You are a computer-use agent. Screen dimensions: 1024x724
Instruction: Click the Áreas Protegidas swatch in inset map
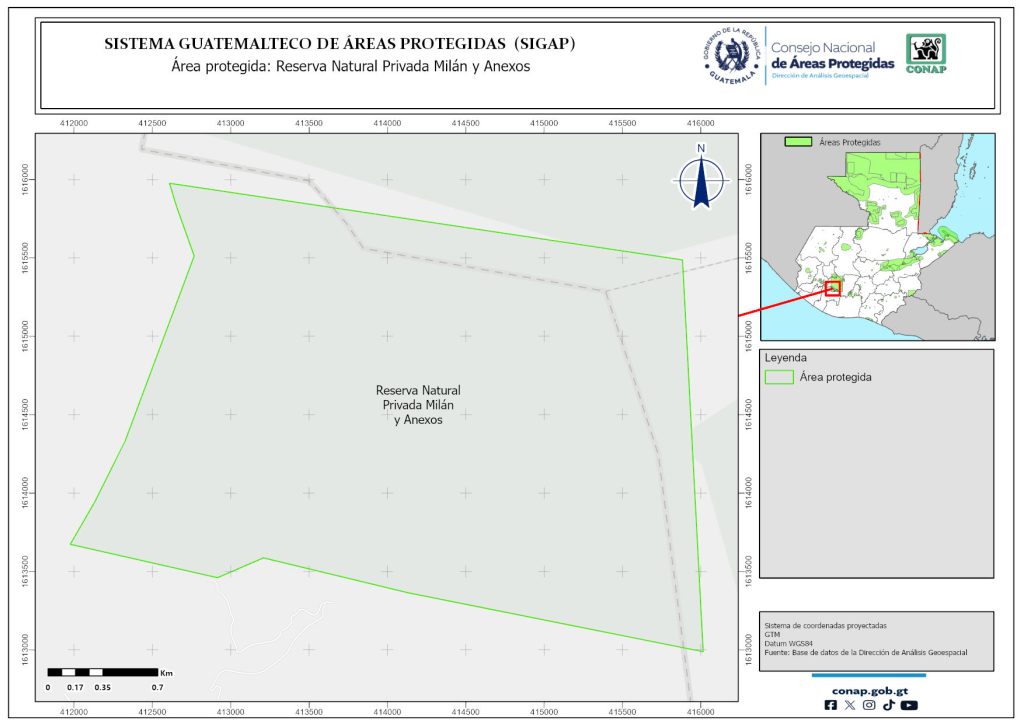point(798,143)
